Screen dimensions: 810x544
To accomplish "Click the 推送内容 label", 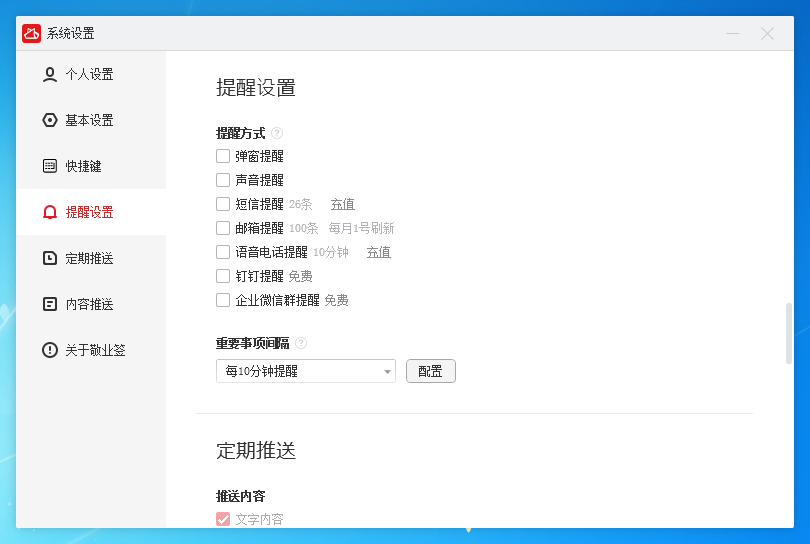I will pyautogui.click(x=241, y=496).
